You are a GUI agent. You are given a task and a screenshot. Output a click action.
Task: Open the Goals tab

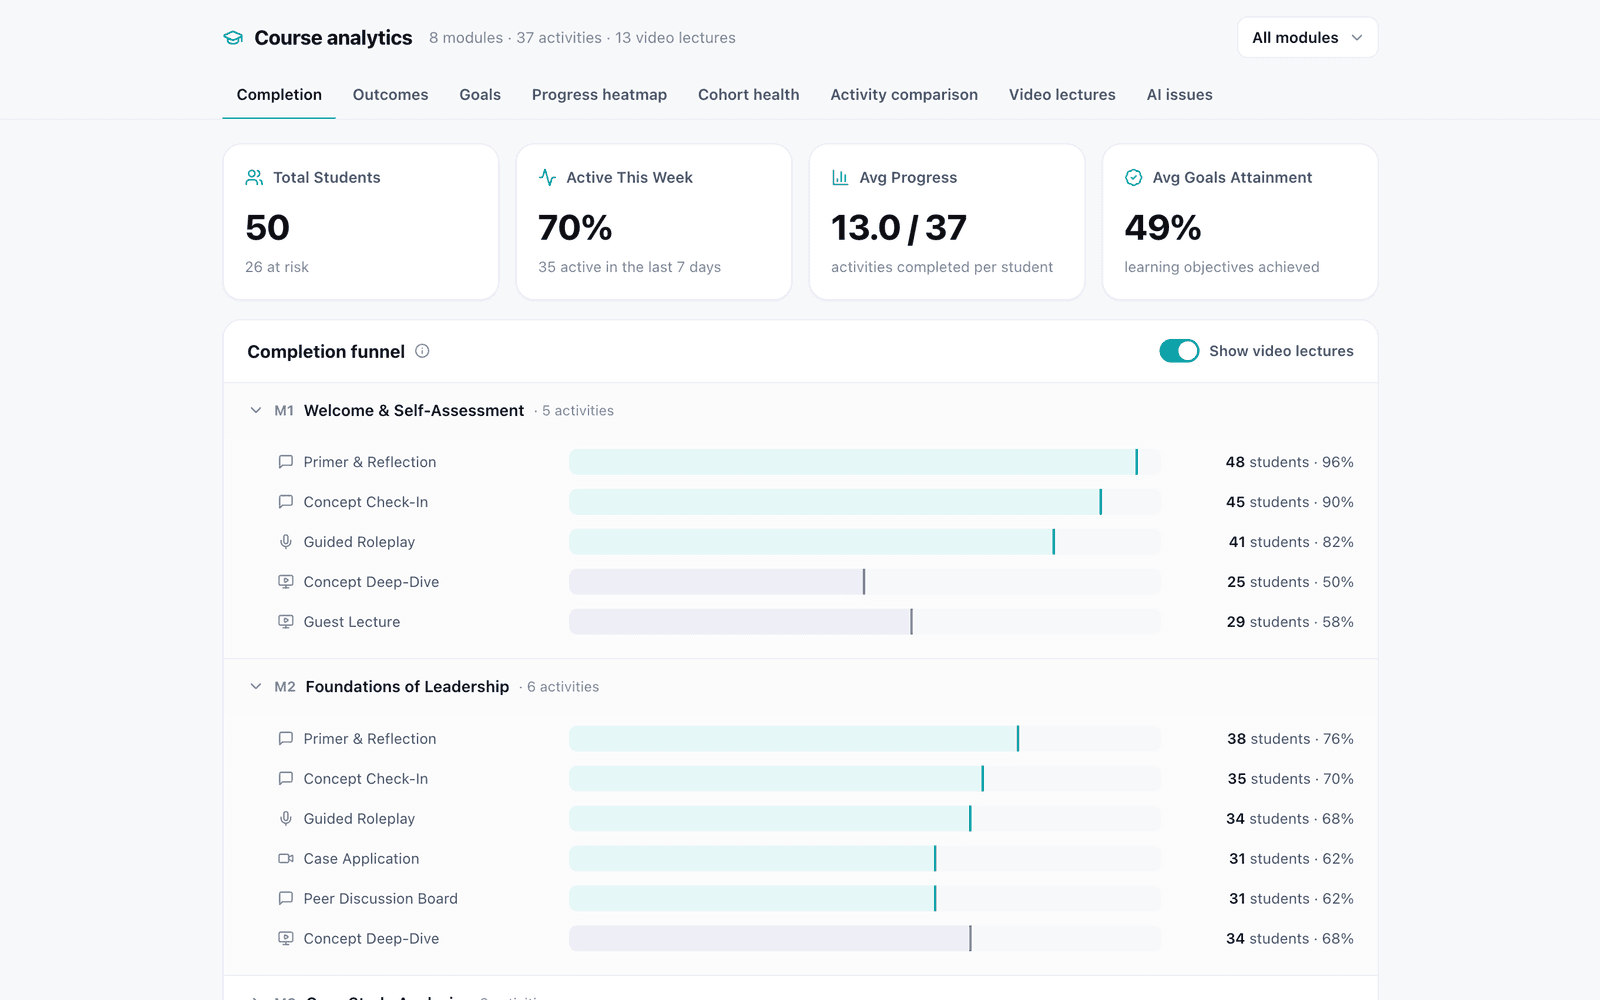click(x=480, y=95)
